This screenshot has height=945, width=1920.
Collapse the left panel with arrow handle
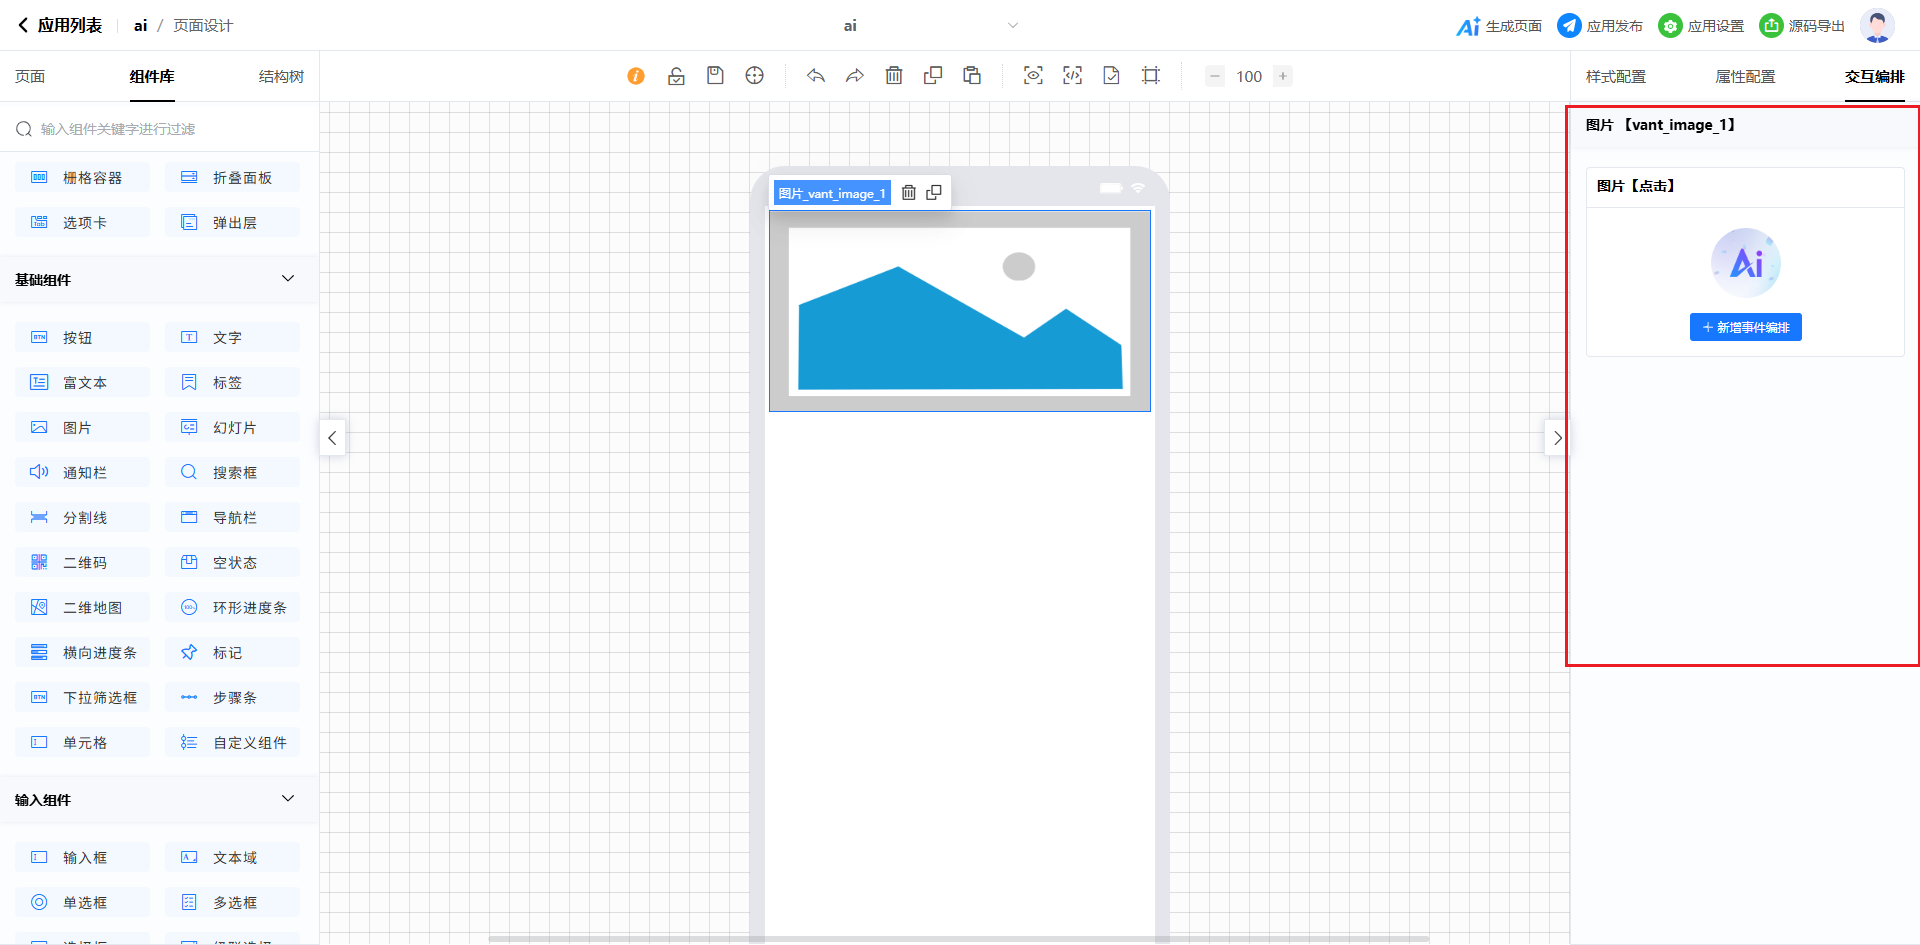point(332,438)
